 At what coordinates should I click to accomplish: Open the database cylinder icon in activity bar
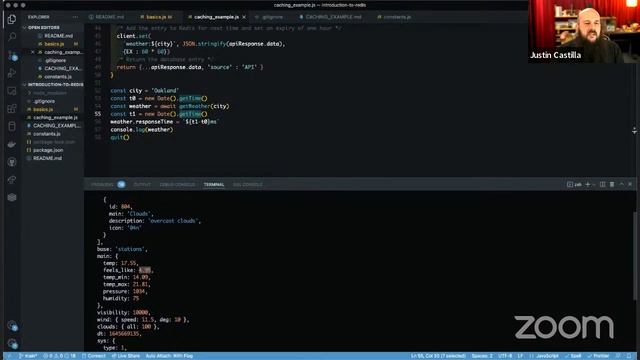(12, 126)
